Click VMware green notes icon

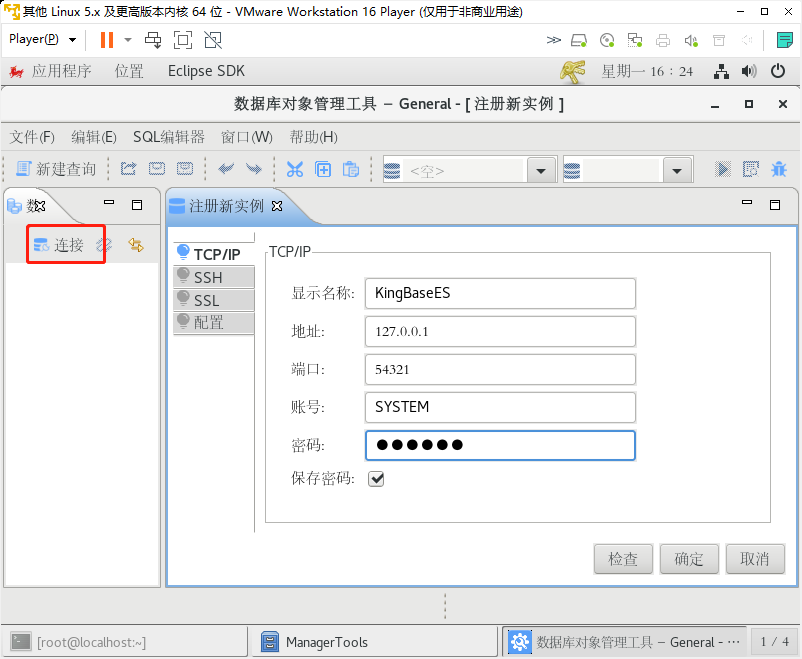tap(784, 40)
